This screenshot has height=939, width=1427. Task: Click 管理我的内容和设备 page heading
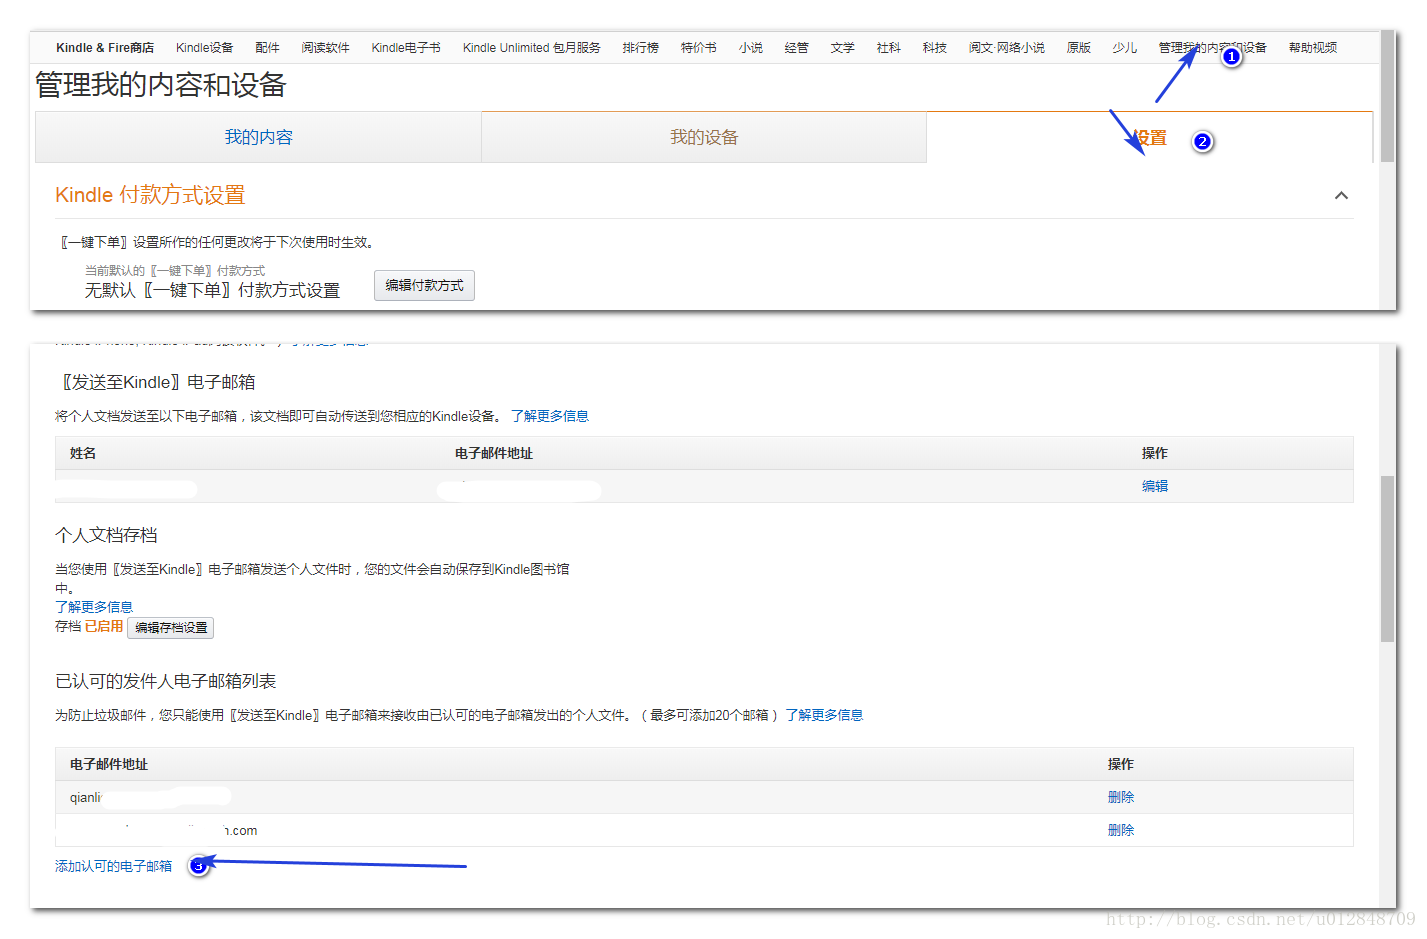point(161,85)
